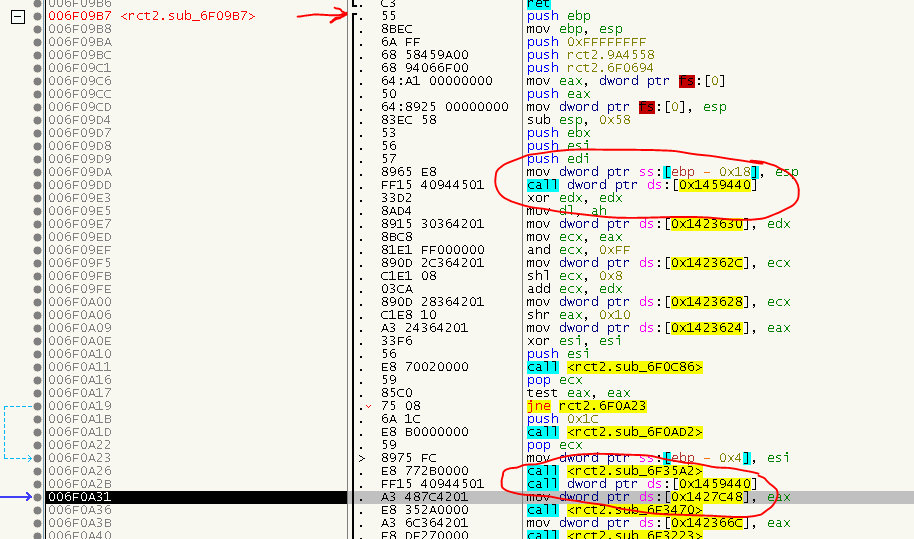Select address row 006F0A1D

[80, 432]
